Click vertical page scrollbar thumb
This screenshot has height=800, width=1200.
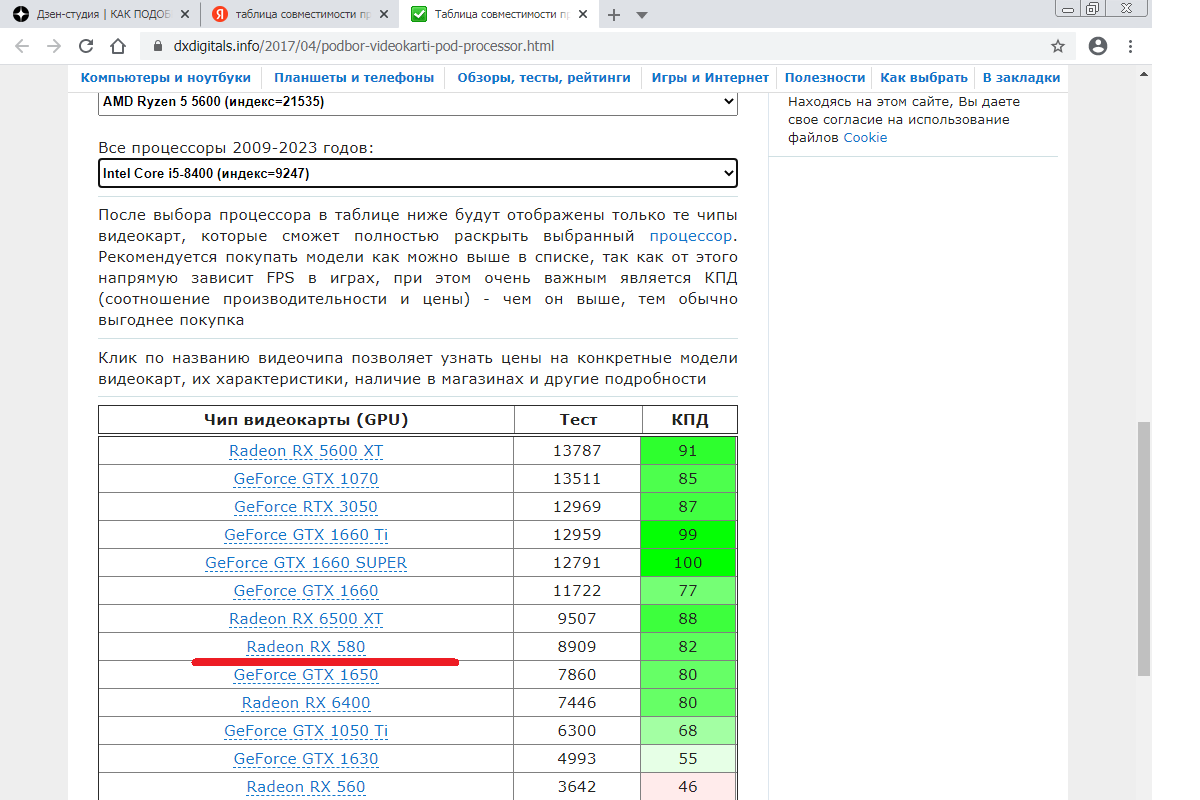(1143, 548)
